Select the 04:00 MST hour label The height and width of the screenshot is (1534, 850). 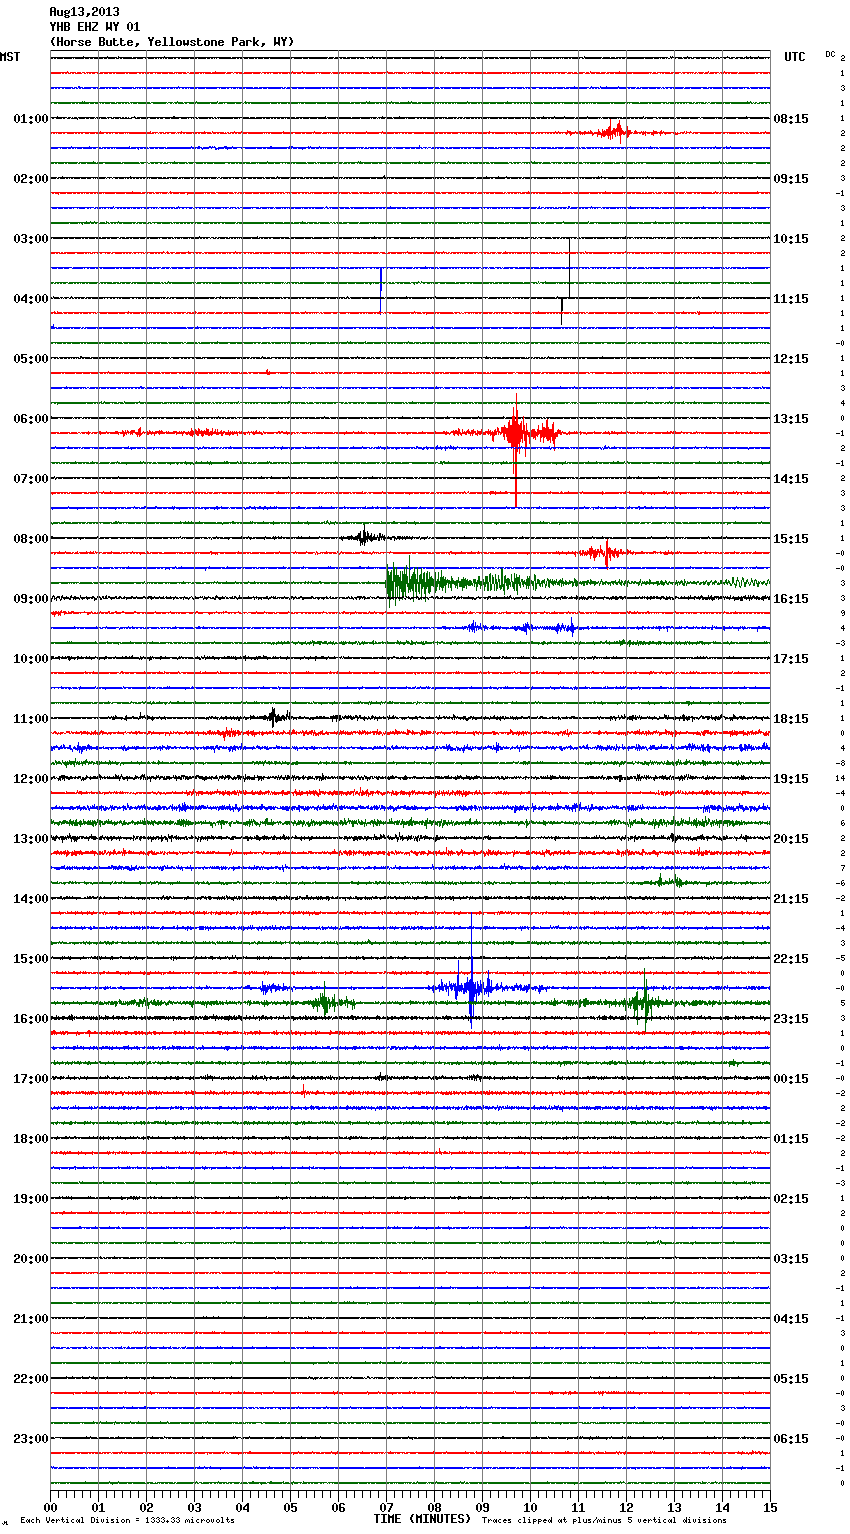[31, 299]
